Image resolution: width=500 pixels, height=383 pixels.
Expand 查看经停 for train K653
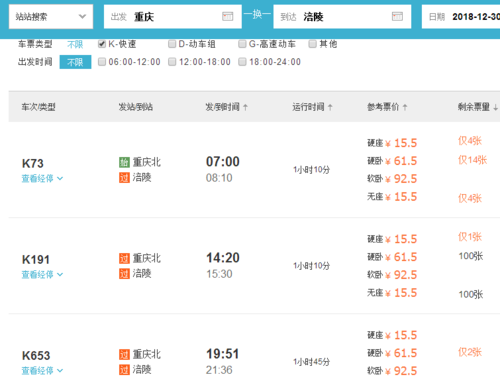point(42,371)
